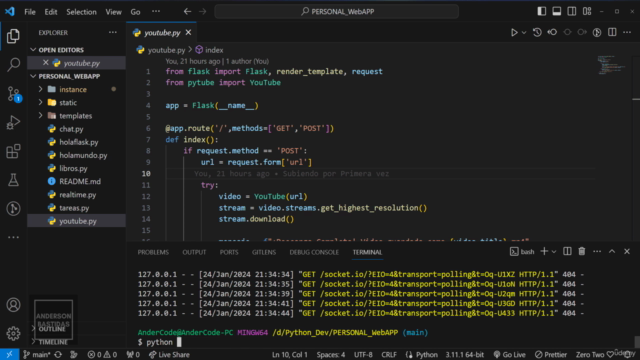The image size is (640, 360).
Task: Select the youtube.py editor tab
Action: [162, 33]
